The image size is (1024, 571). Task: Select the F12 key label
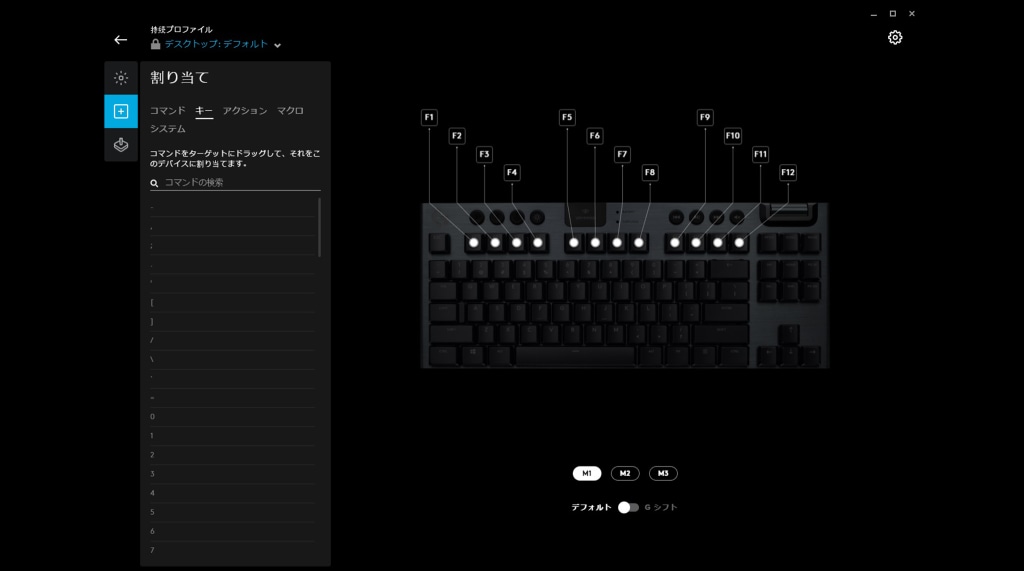[x=788, y=172]
